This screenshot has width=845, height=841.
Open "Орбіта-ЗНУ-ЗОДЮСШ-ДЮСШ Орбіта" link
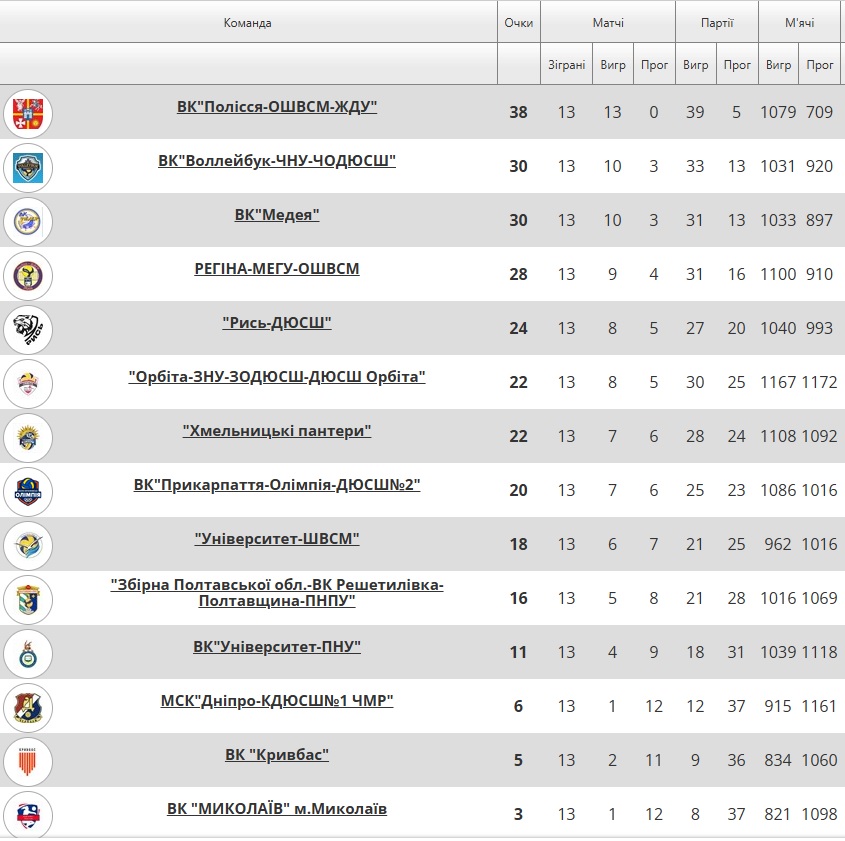[x=277, y=376]
